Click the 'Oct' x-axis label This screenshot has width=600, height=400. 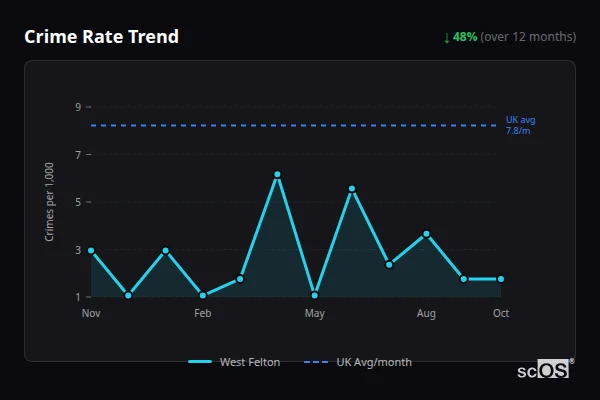pos(501,313)
